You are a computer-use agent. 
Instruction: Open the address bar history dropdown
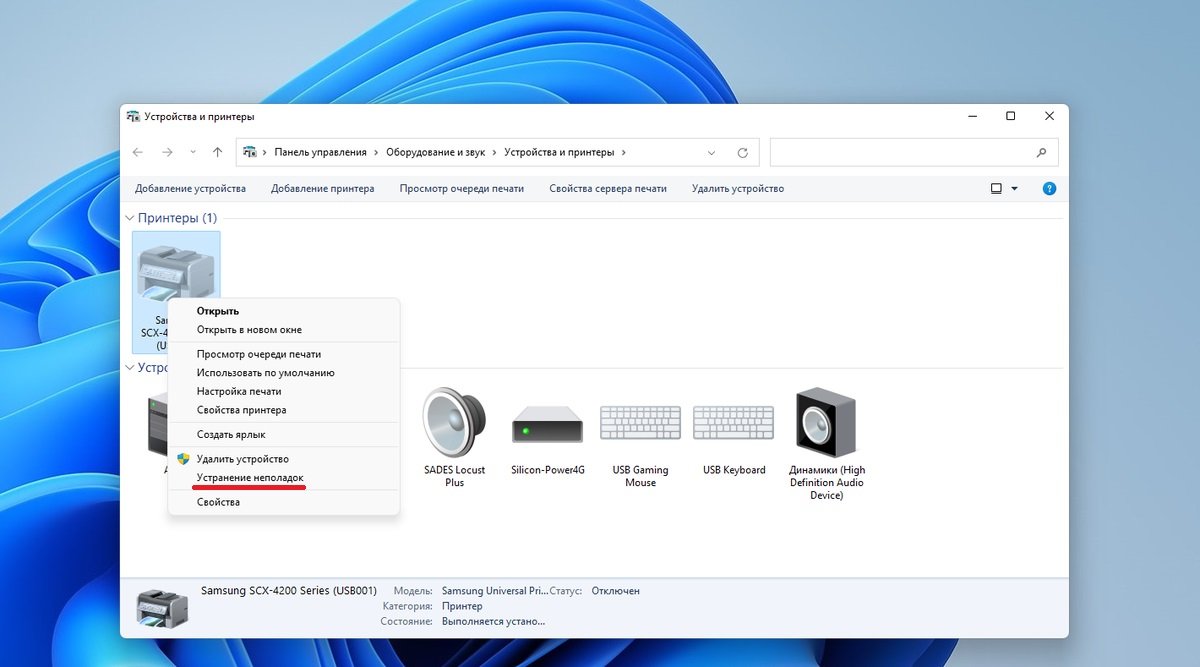711,153
